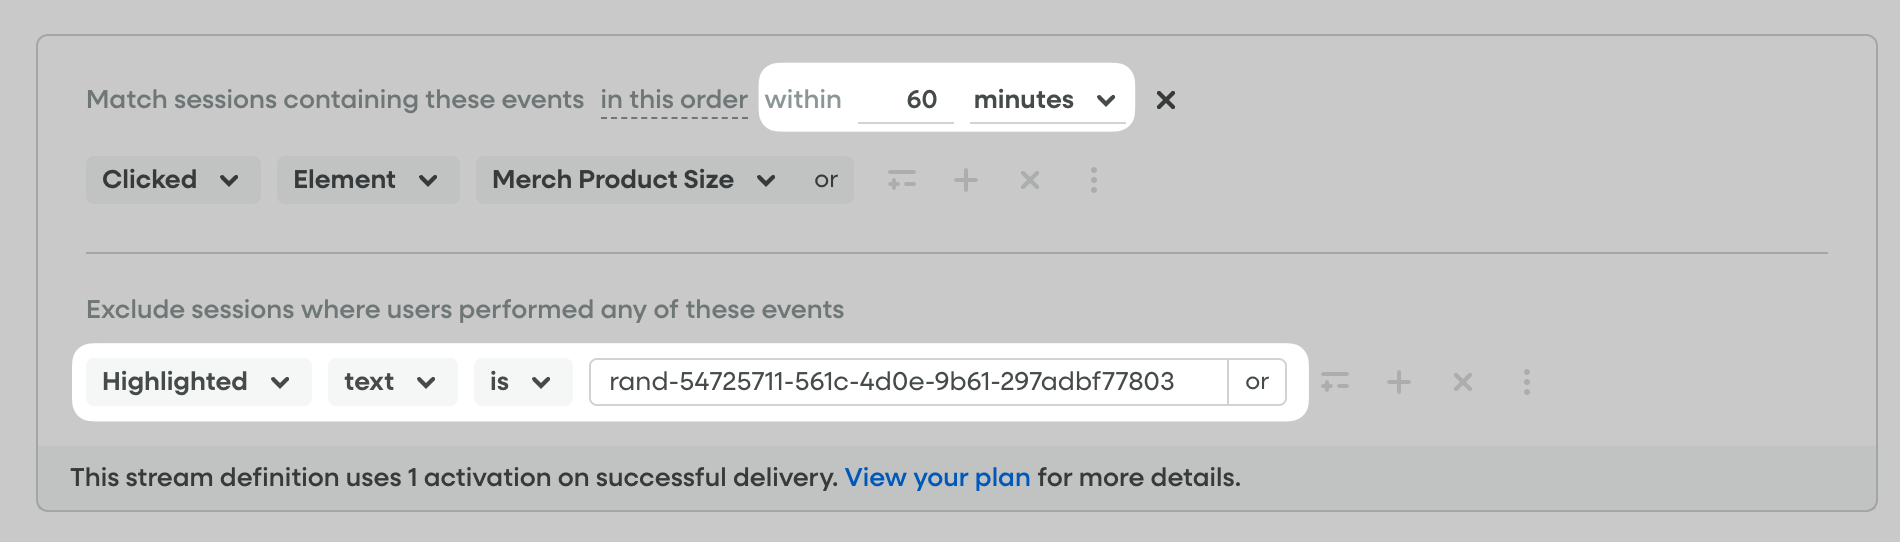Delete the Highlighted text exclusion row
The width and height of the screenshot is (1900, 542).
(x=1463, y=382)
